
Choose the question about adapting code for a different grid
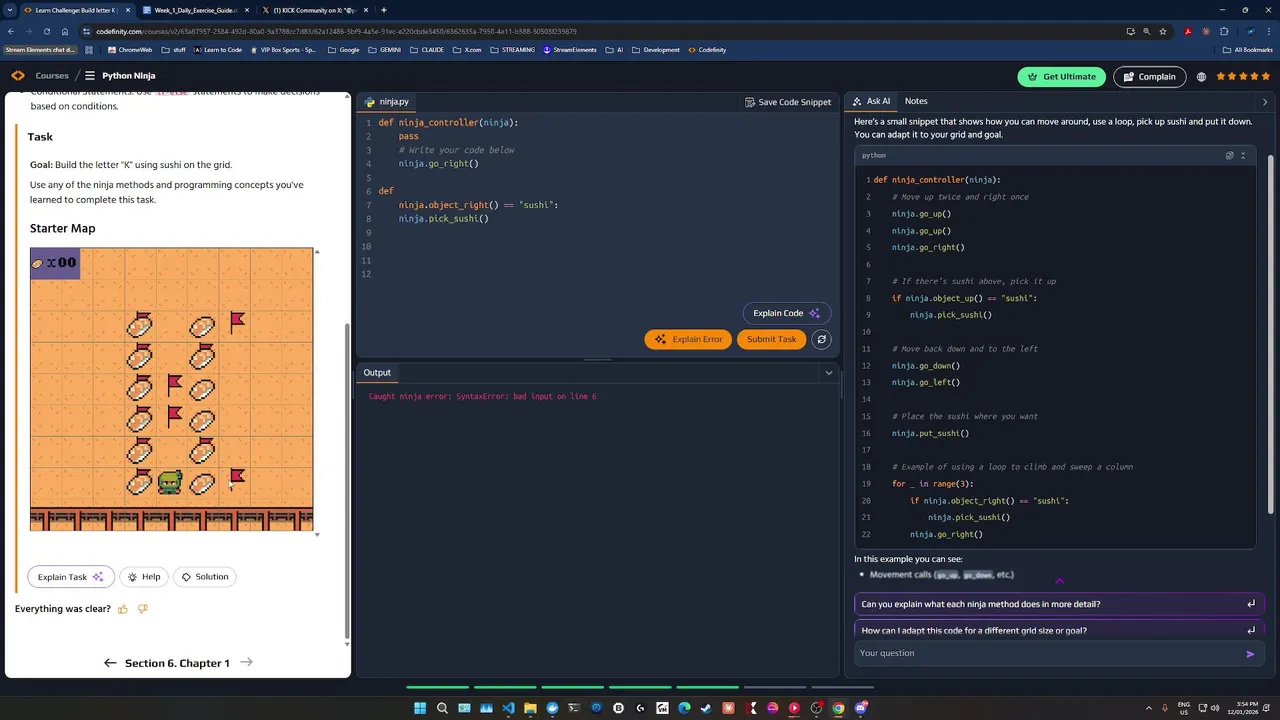[x=1058, y=630]
